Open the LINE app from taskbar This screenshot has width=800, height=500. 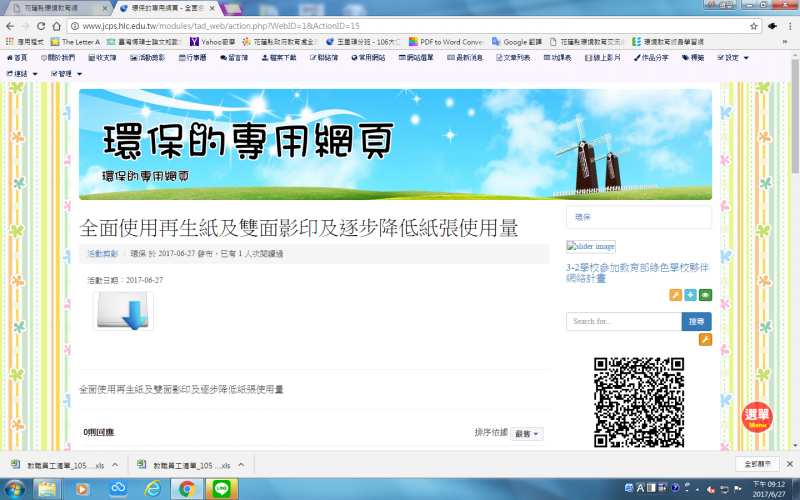pos(221,489)
